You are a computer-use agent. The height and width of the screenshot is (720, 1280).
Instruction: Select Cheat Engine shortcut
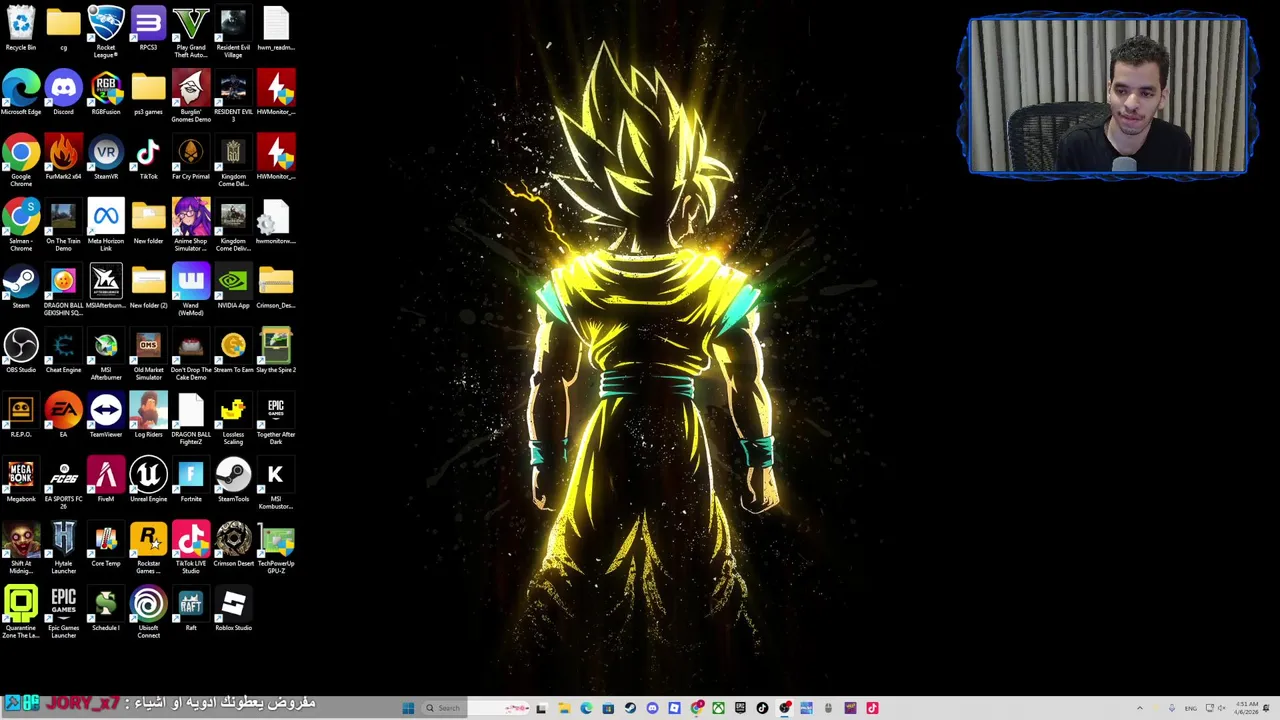coord(63,351)
